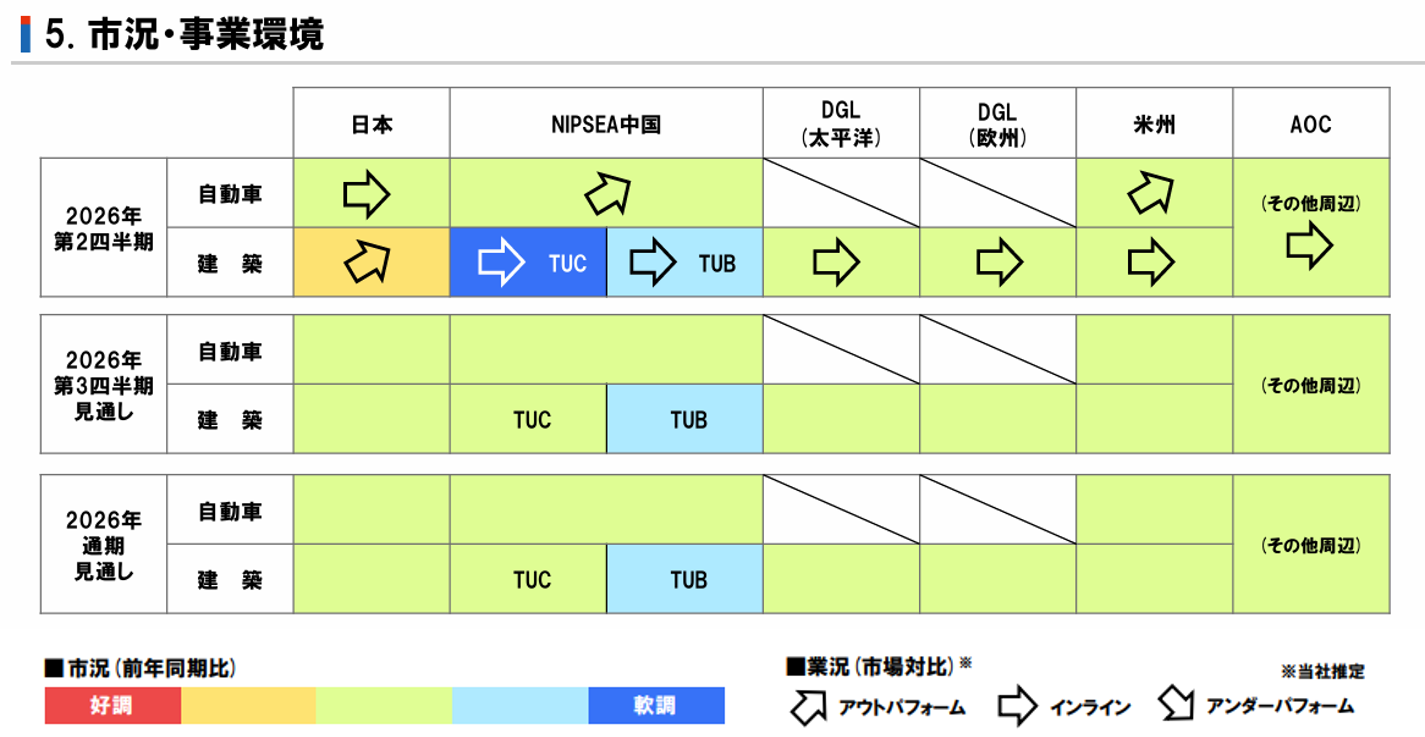Click the 建築 label in the 第2四半期 block
The height and width of the screenshot is (737, 1425).
(x=230, y=263)
